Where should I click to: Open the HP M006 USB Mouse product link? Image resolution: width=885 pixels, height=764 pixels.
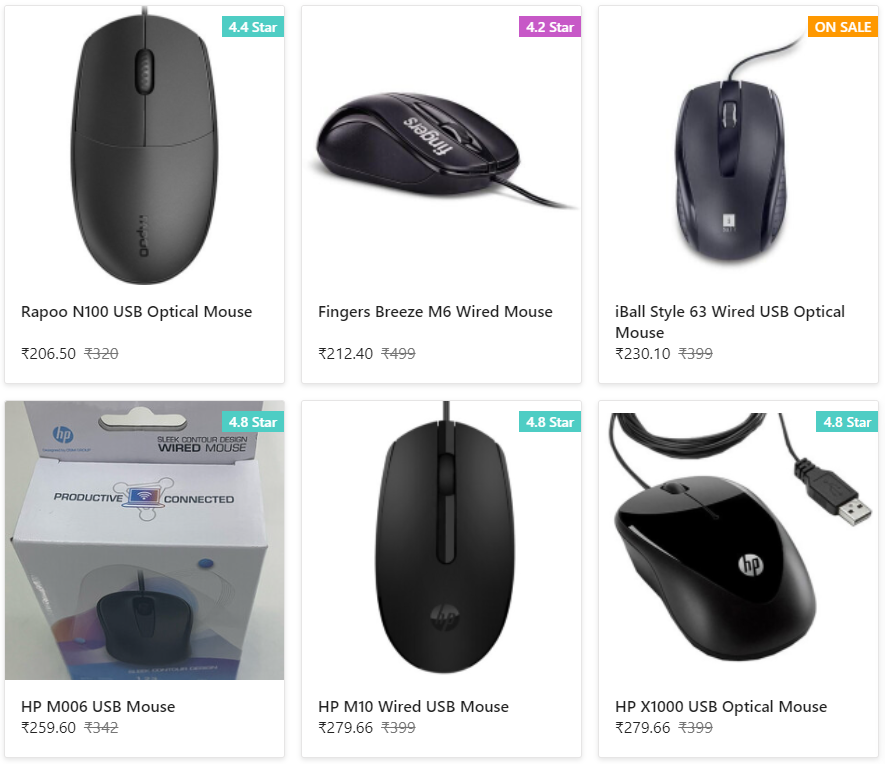pyautogui.click(x=98, y=706)
